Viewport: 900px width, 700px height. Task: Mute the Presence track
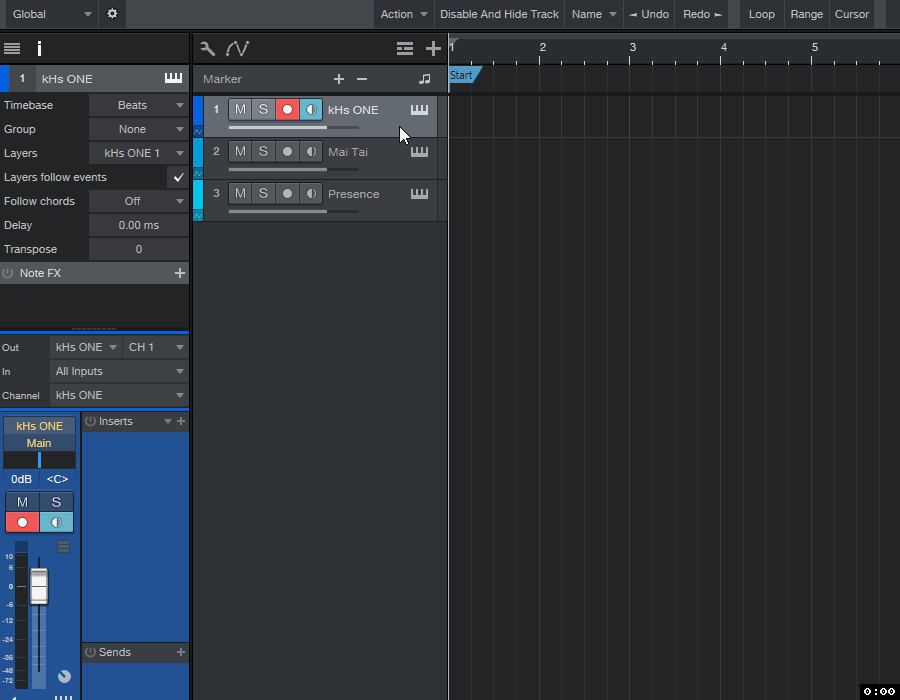(240, 193)
